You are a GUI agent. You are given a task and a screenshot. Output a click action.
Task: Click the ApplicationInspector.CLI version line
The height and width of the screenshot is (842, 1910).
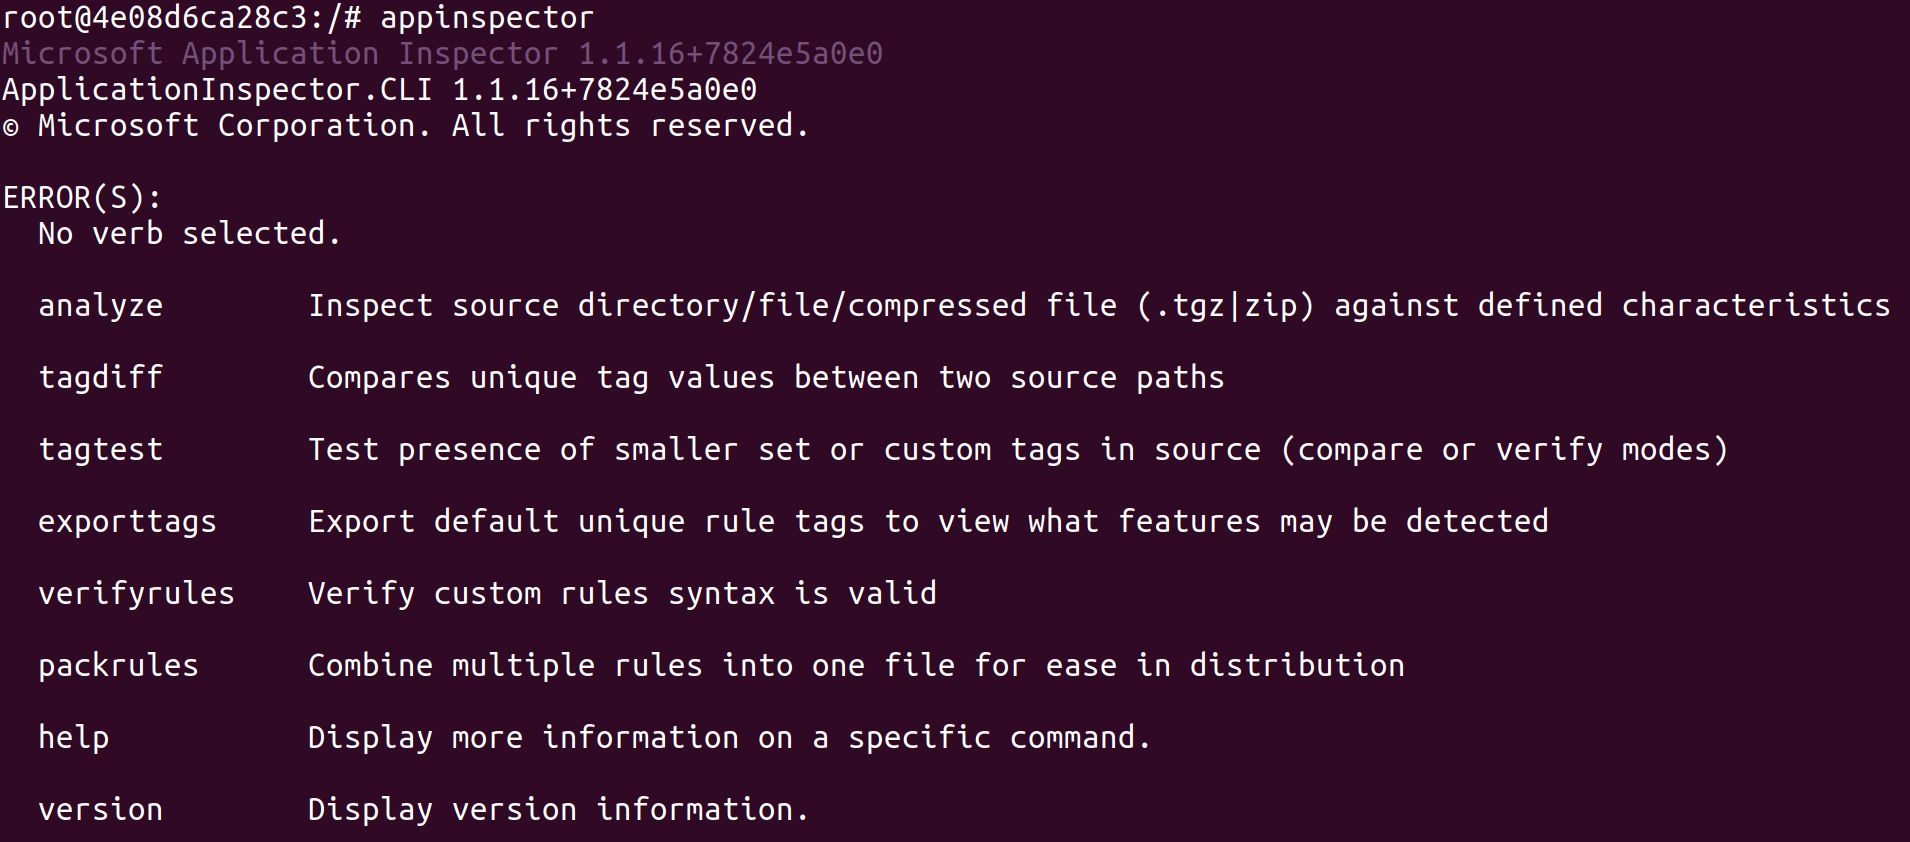point(379,90)
